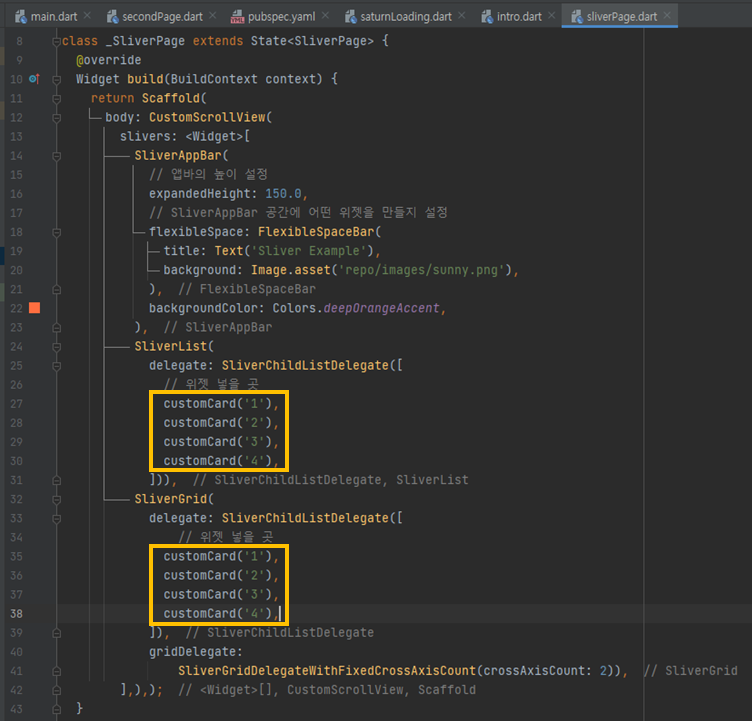Collapse the Scaffold fold at line 11
This screenshot has height=721, width=752.
click(57, 99)
